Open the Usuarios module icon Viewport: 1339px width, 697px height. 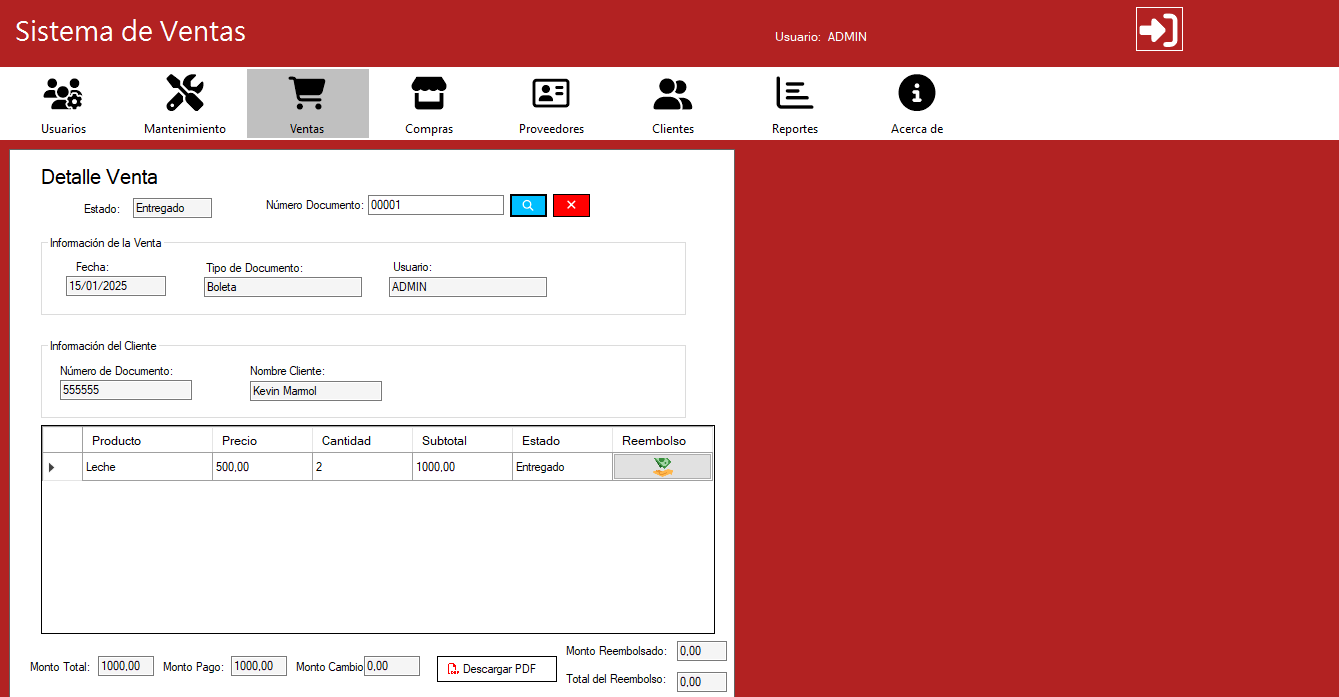pos(63,94)
